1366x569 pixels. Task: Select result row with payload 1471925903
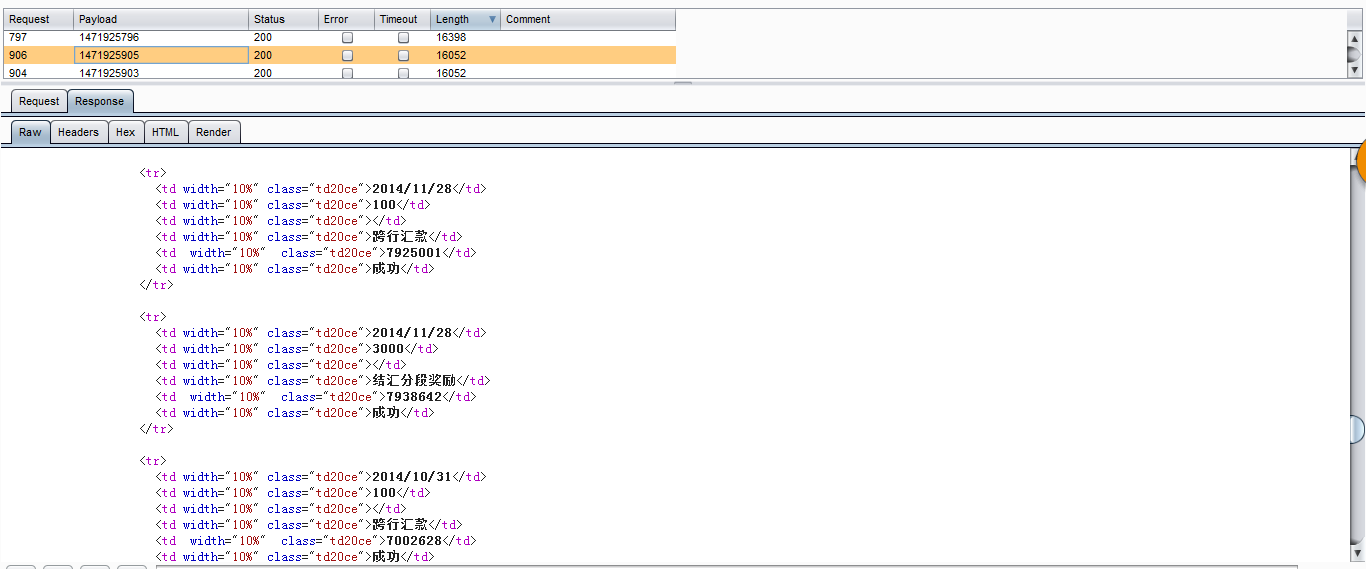coord(340,73)
